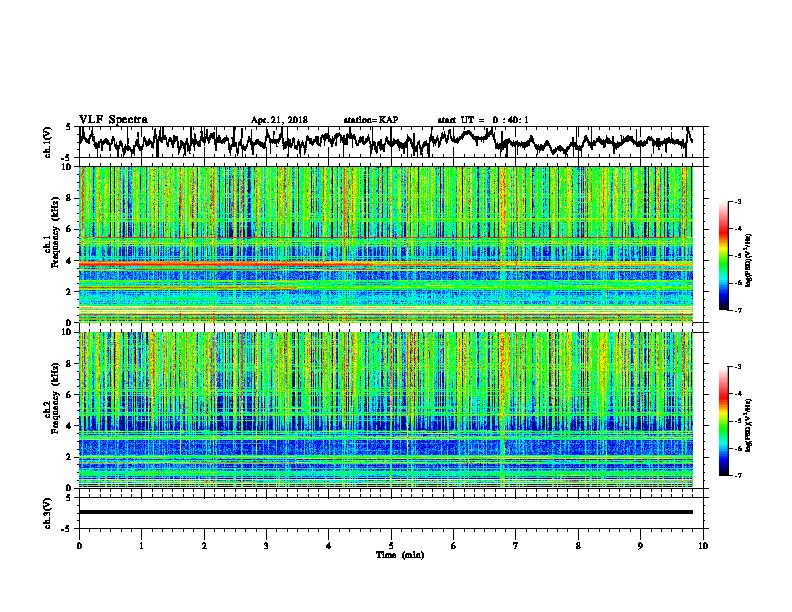The image size is (792, 612).
Task: Click the "-7" label at bottom of ch.2 colorbar
Action: pos(738,475)
